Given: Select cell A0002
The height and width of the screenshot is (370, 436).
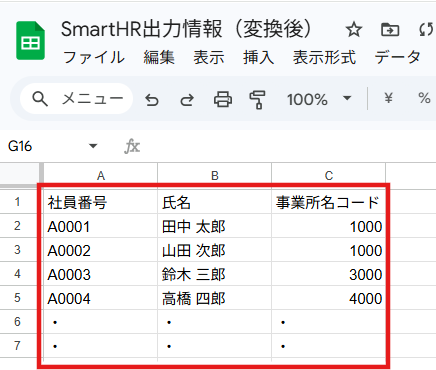Looking at the screenshot, I should pos(101,250).
